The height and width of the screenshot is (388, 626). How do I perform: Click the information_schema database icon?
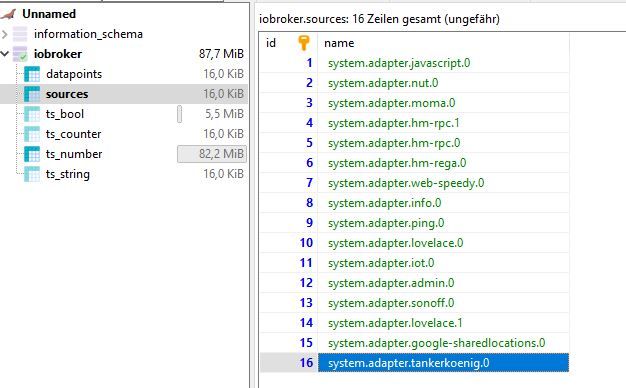[x=20, y=34]
